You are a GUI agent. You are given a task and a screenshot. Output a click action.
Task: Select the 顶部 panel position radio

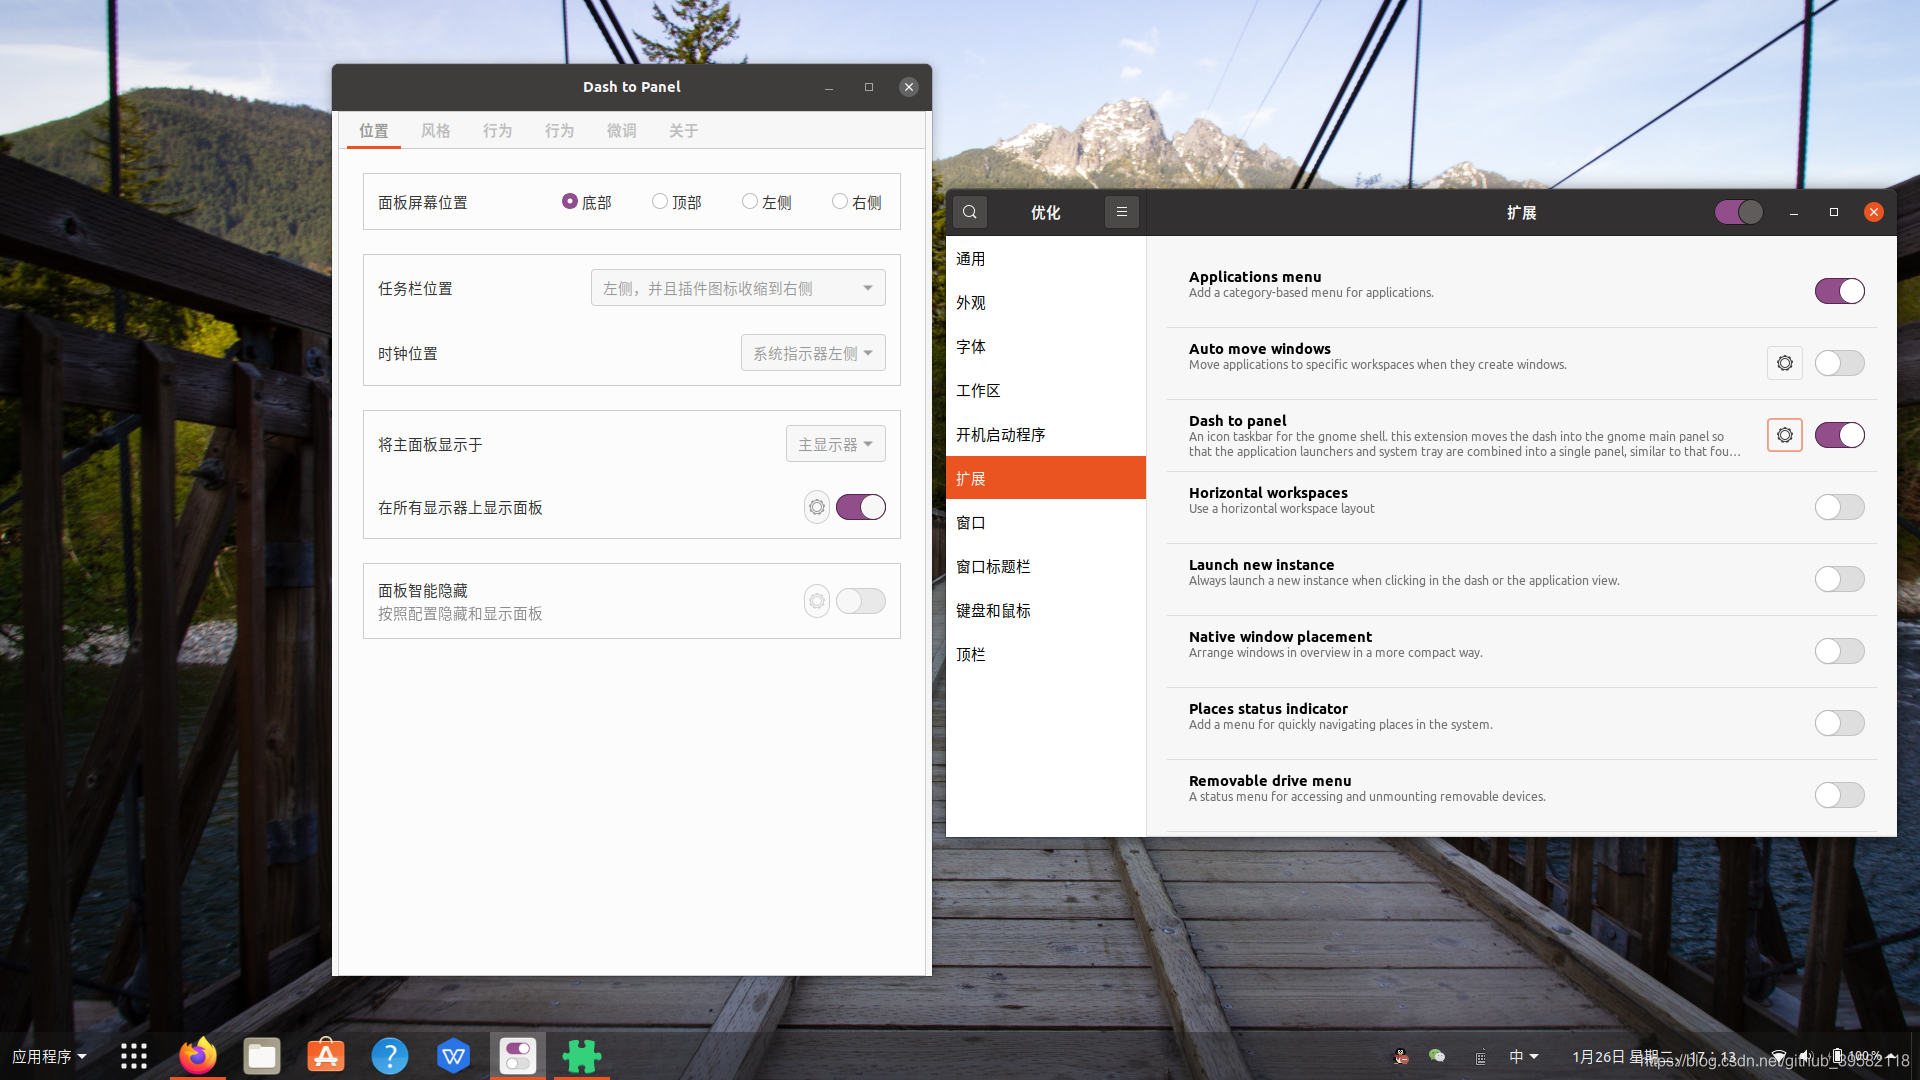tap(660, 202)
